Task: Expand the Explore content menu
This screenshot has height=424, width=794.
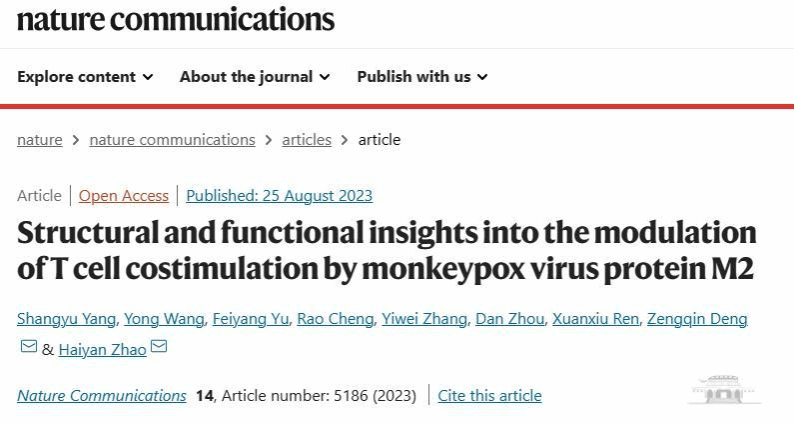Action: pos(85,77)
